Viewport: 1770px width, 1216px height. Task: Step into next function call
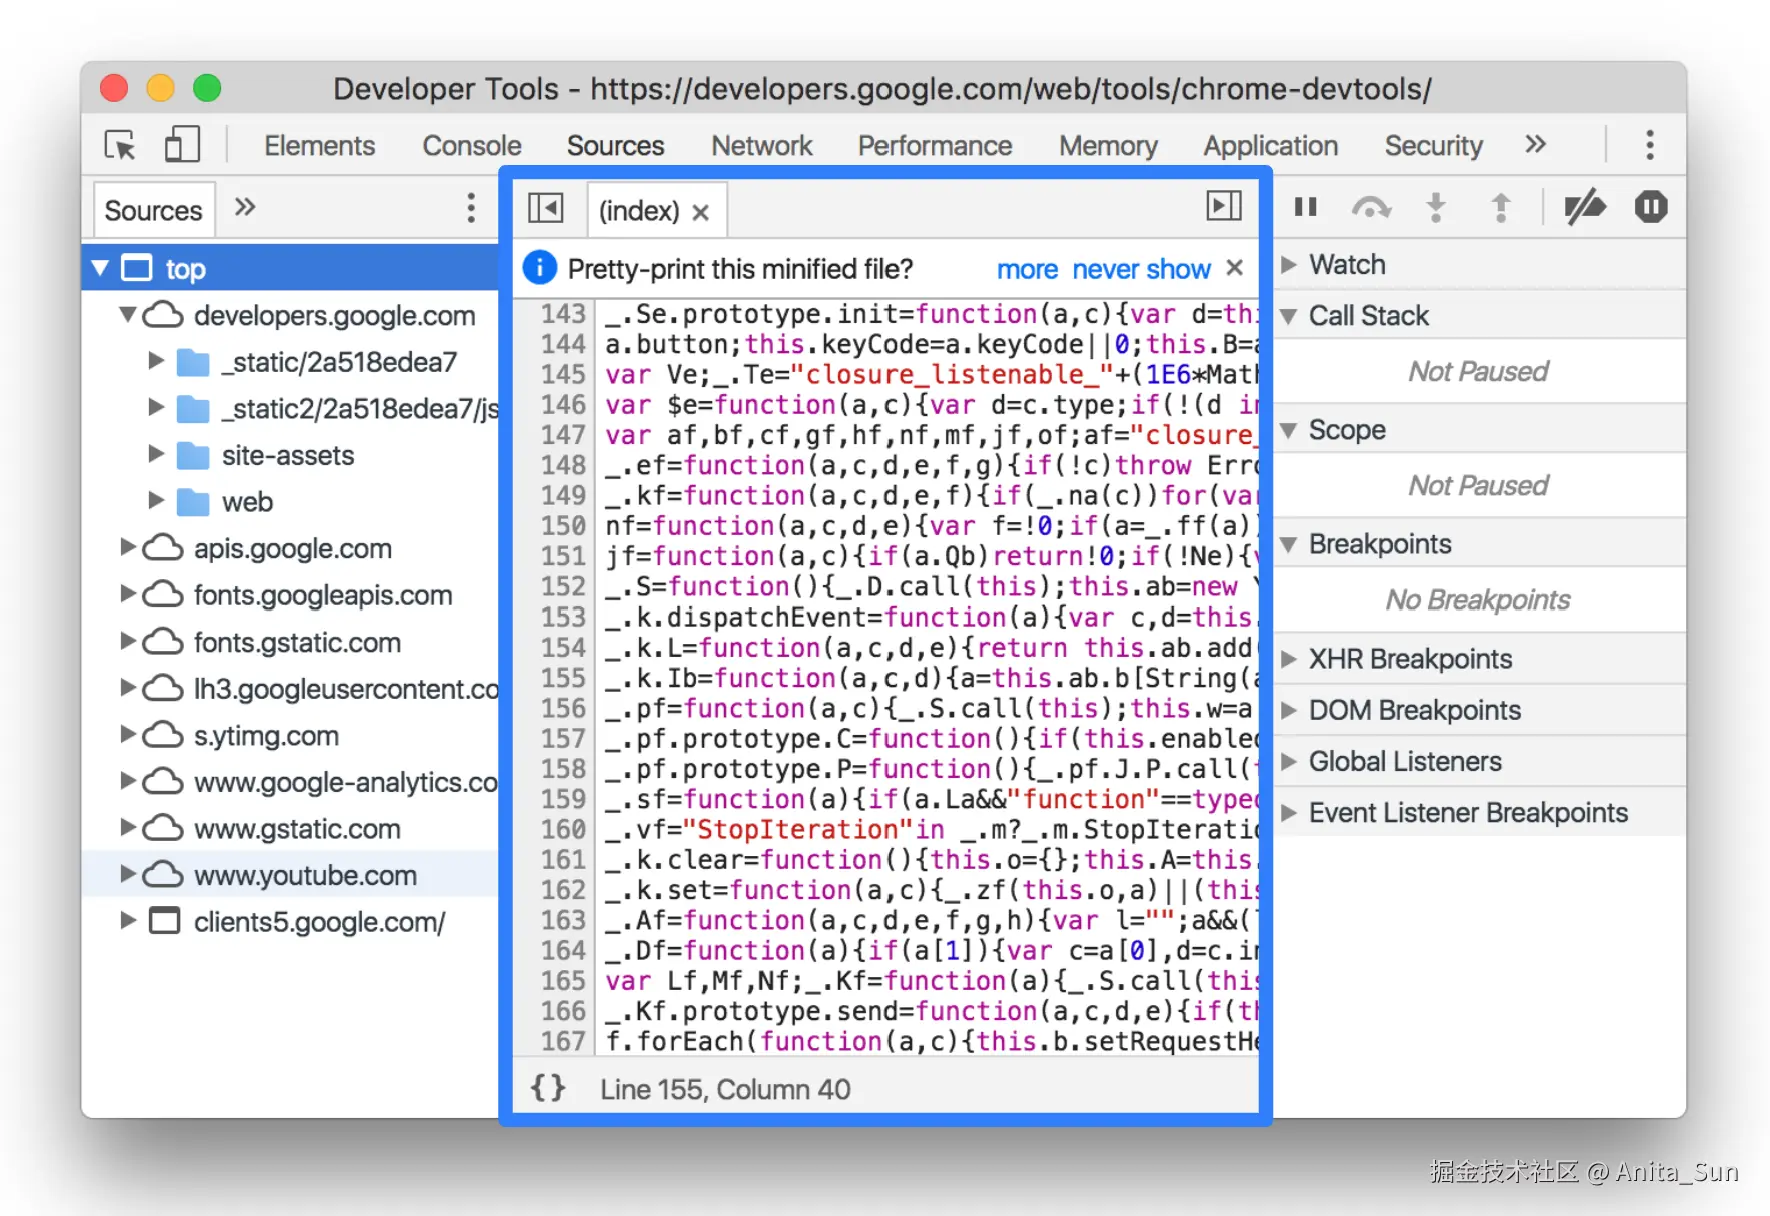1436,207
